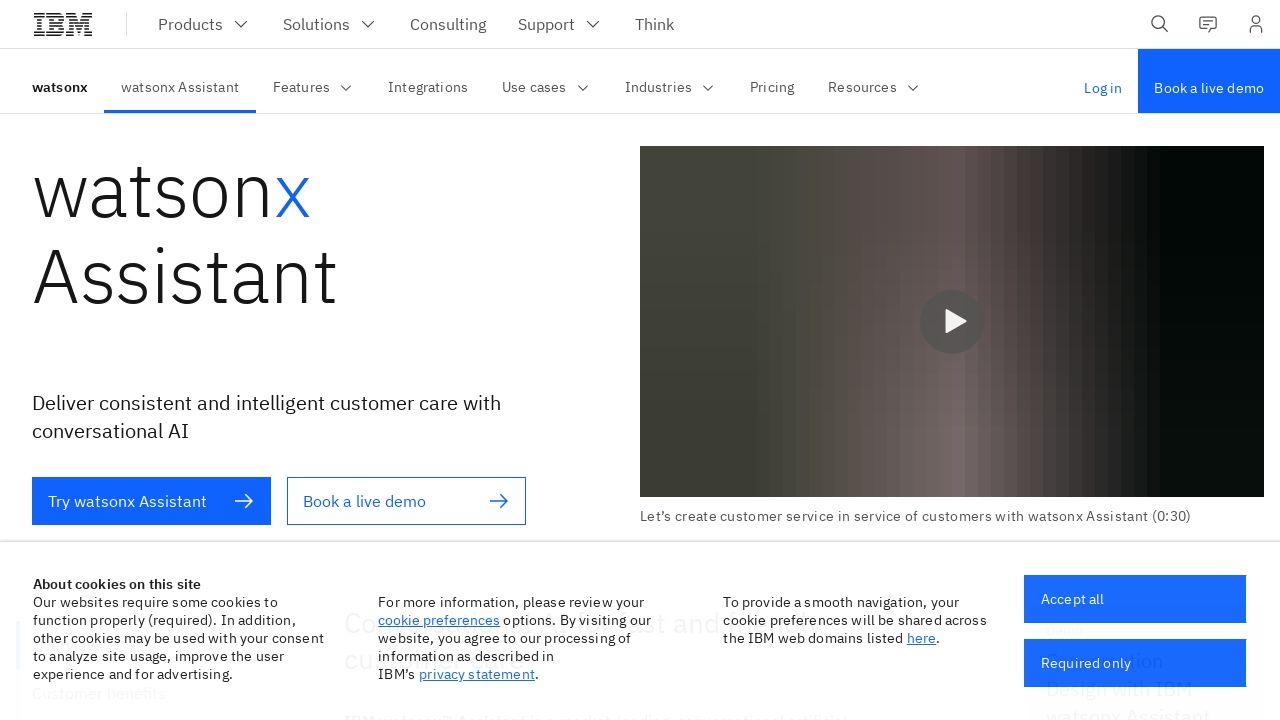
Task: Click the hero Book a live demo button
Action: (406, 501)
